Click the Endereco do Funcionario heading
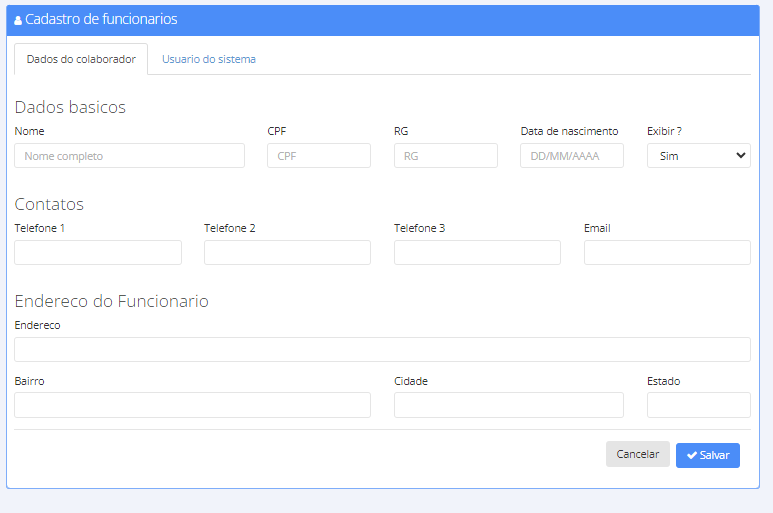The image size is (773, 513). pos(111,301)
